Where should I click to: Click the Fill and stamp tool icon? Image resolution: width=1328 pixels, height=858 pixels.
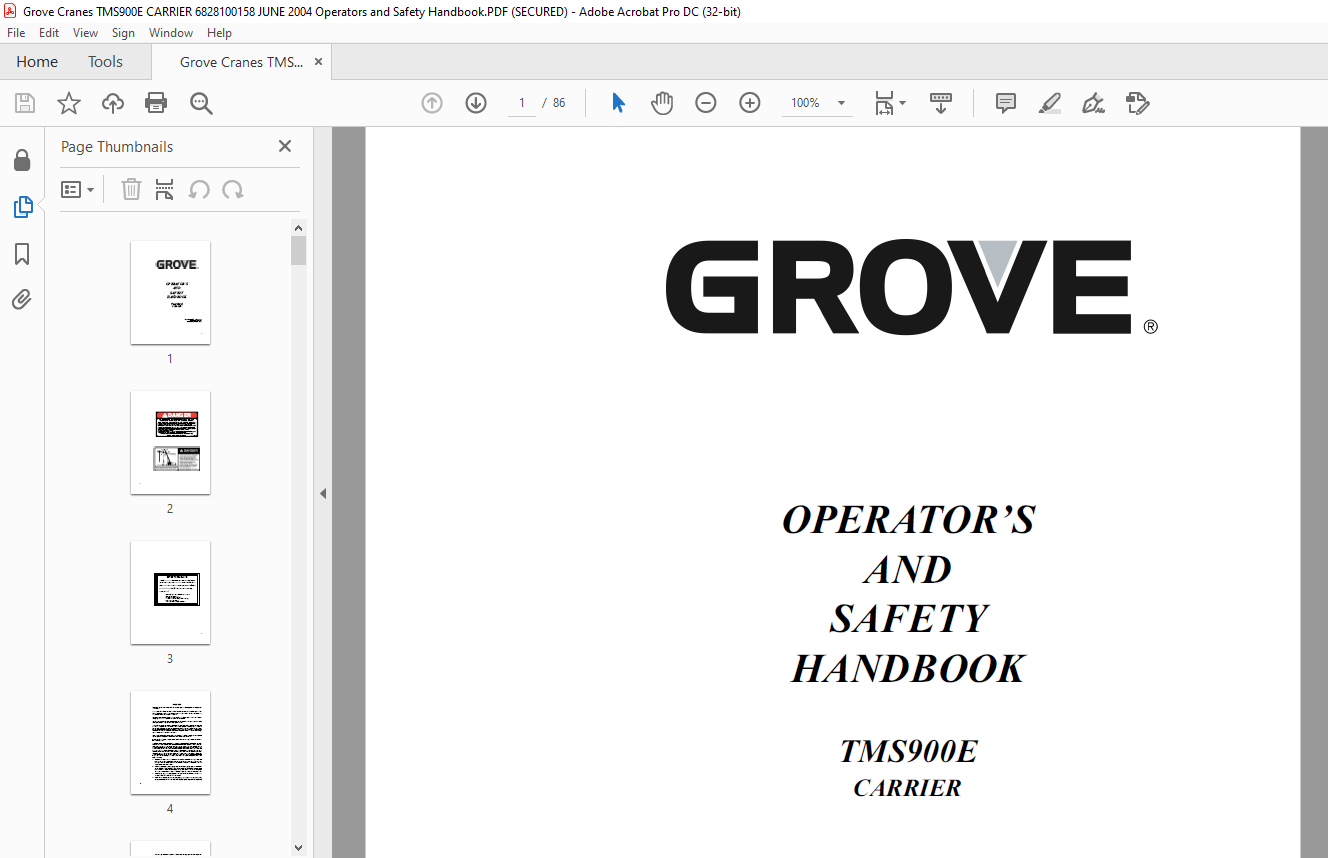(1137, 103)
